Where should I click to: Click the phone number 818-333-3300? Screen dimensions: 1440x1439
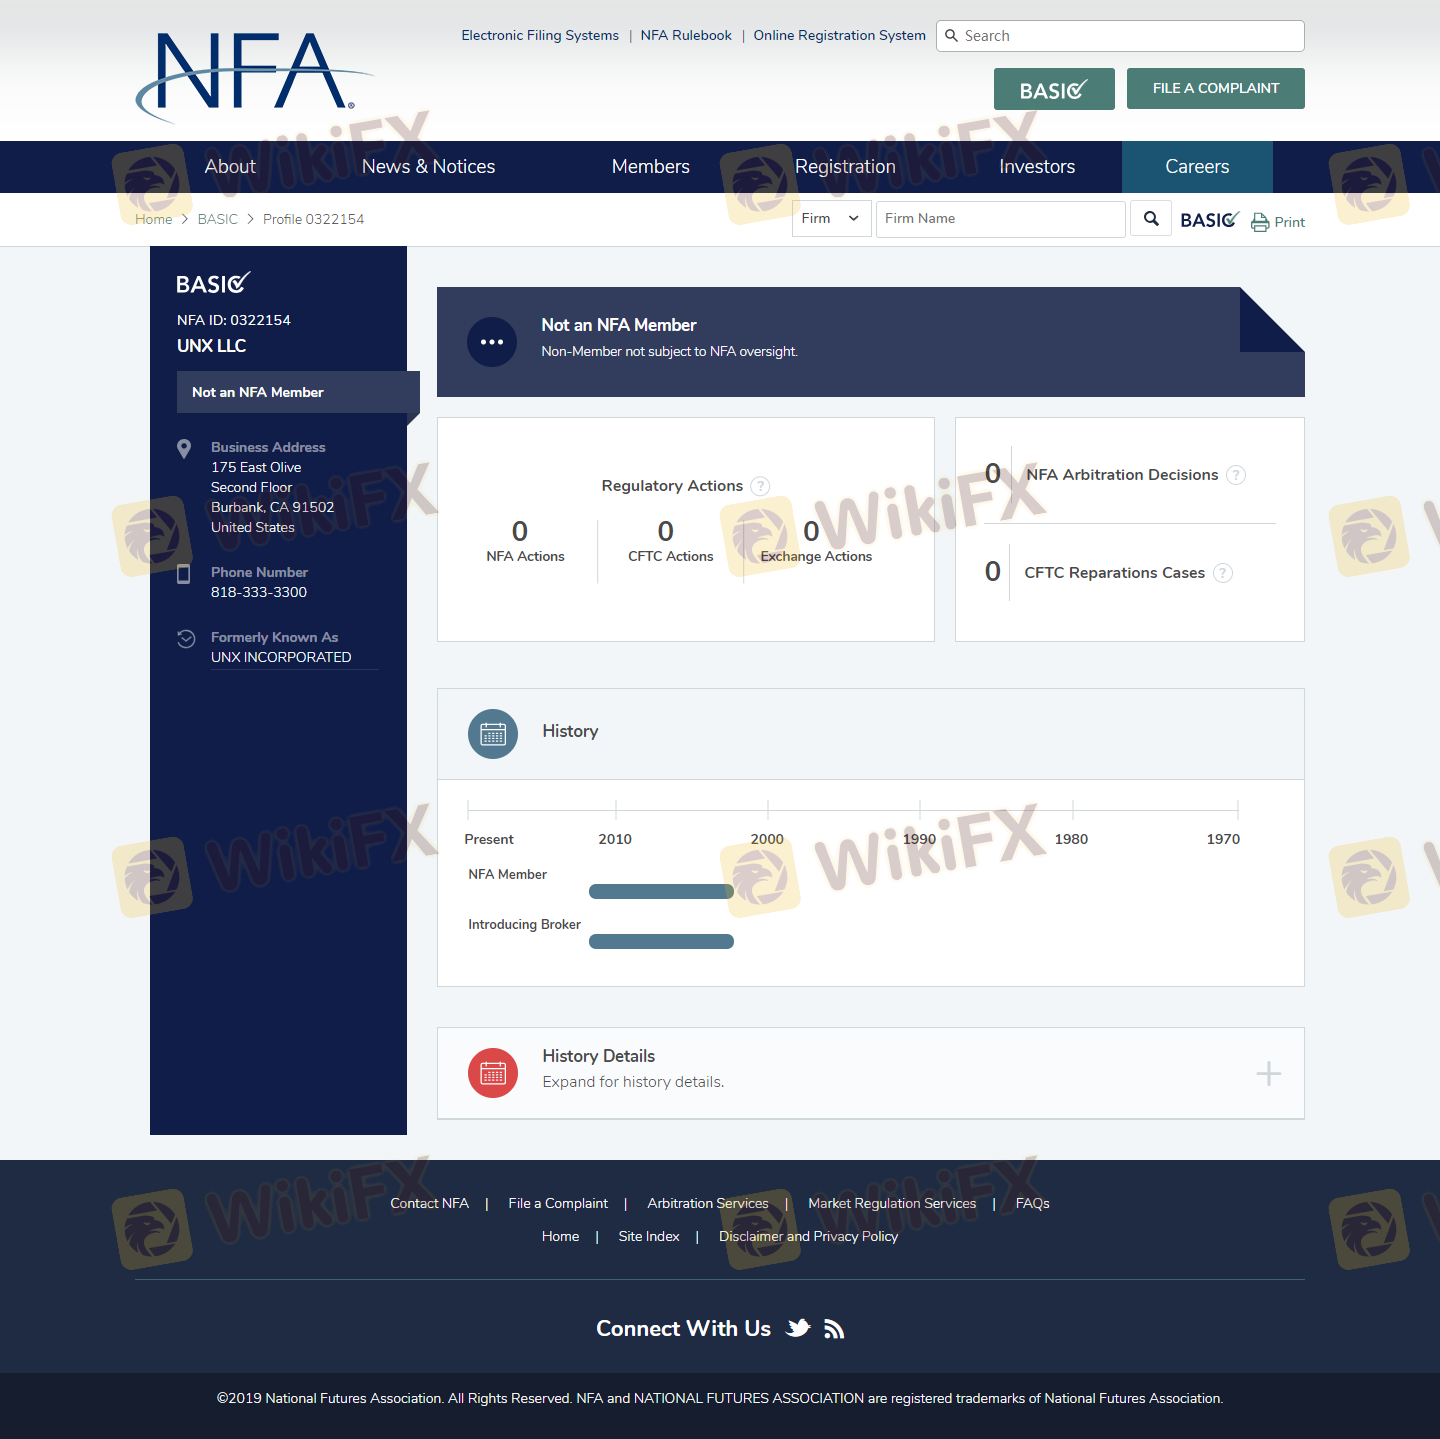[259, 592]
